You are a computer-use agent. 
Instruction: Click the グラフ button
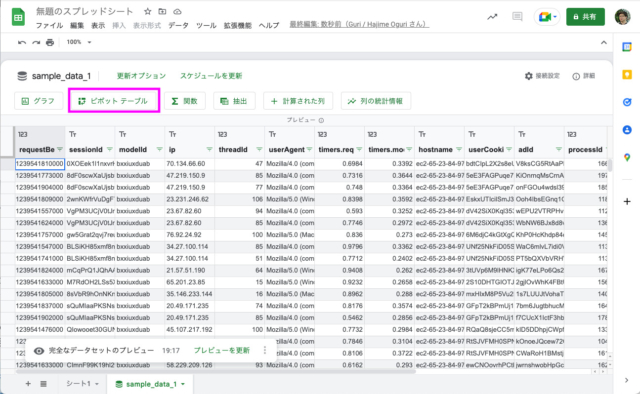click(x=39, y=101)
